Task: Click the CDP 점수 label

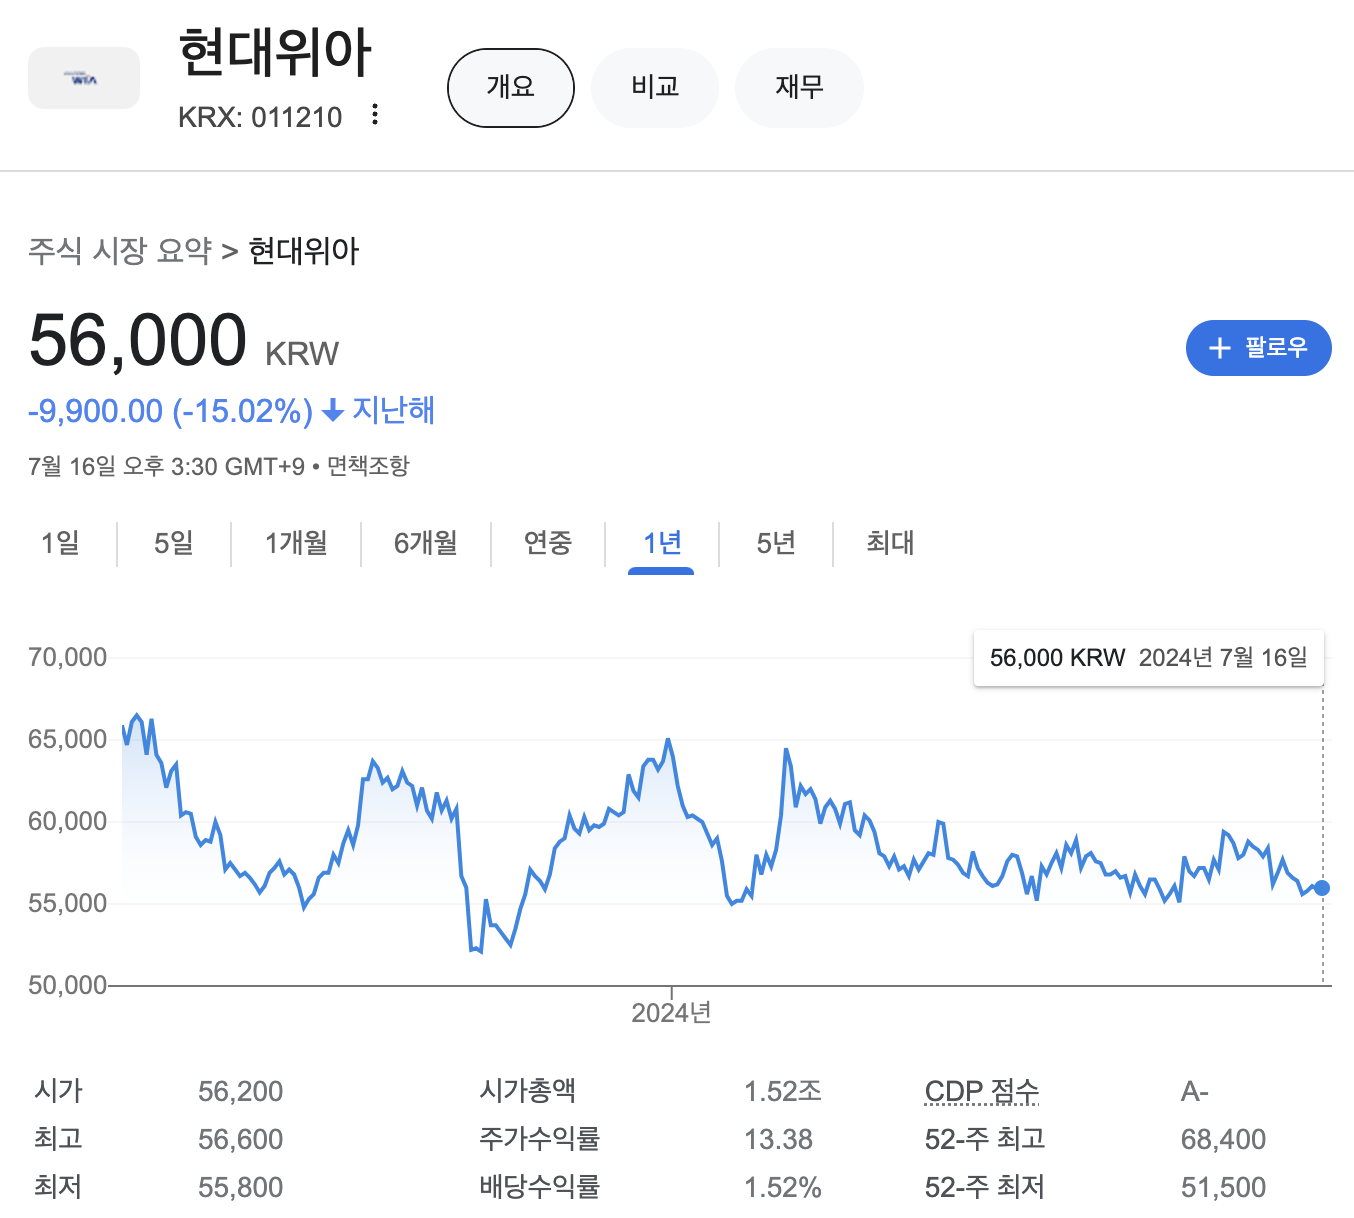Action: [982, 1091]
